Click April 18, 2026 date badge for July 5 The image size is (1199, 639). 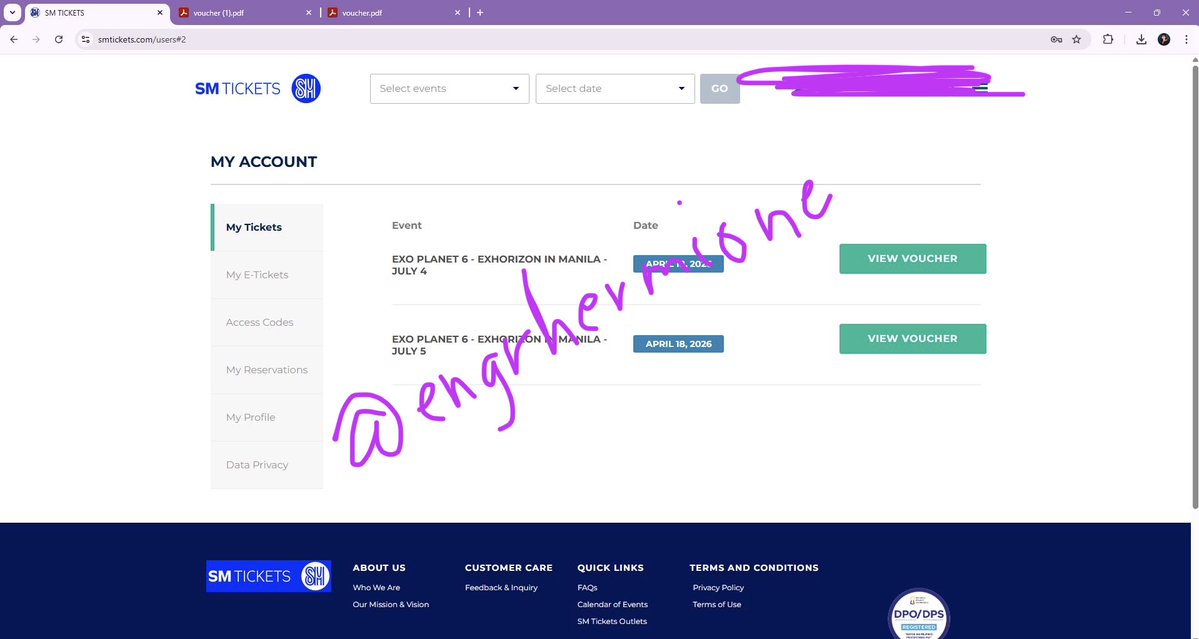coord(678,344)
